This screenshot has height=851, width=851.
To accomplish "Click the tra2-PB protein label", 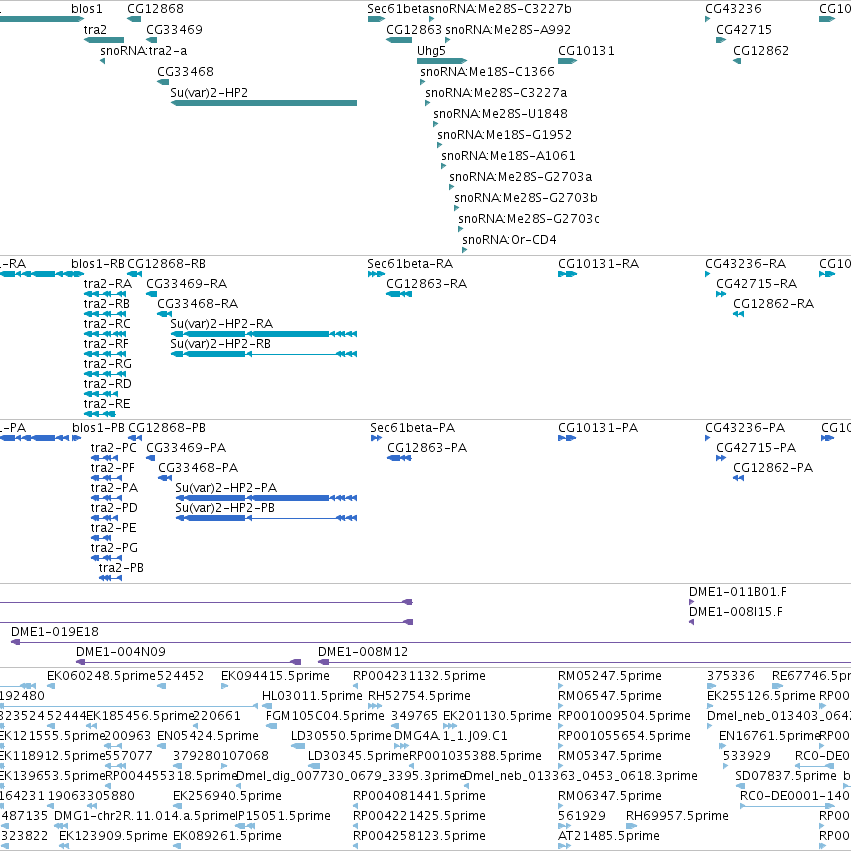I will coord(121,568).
